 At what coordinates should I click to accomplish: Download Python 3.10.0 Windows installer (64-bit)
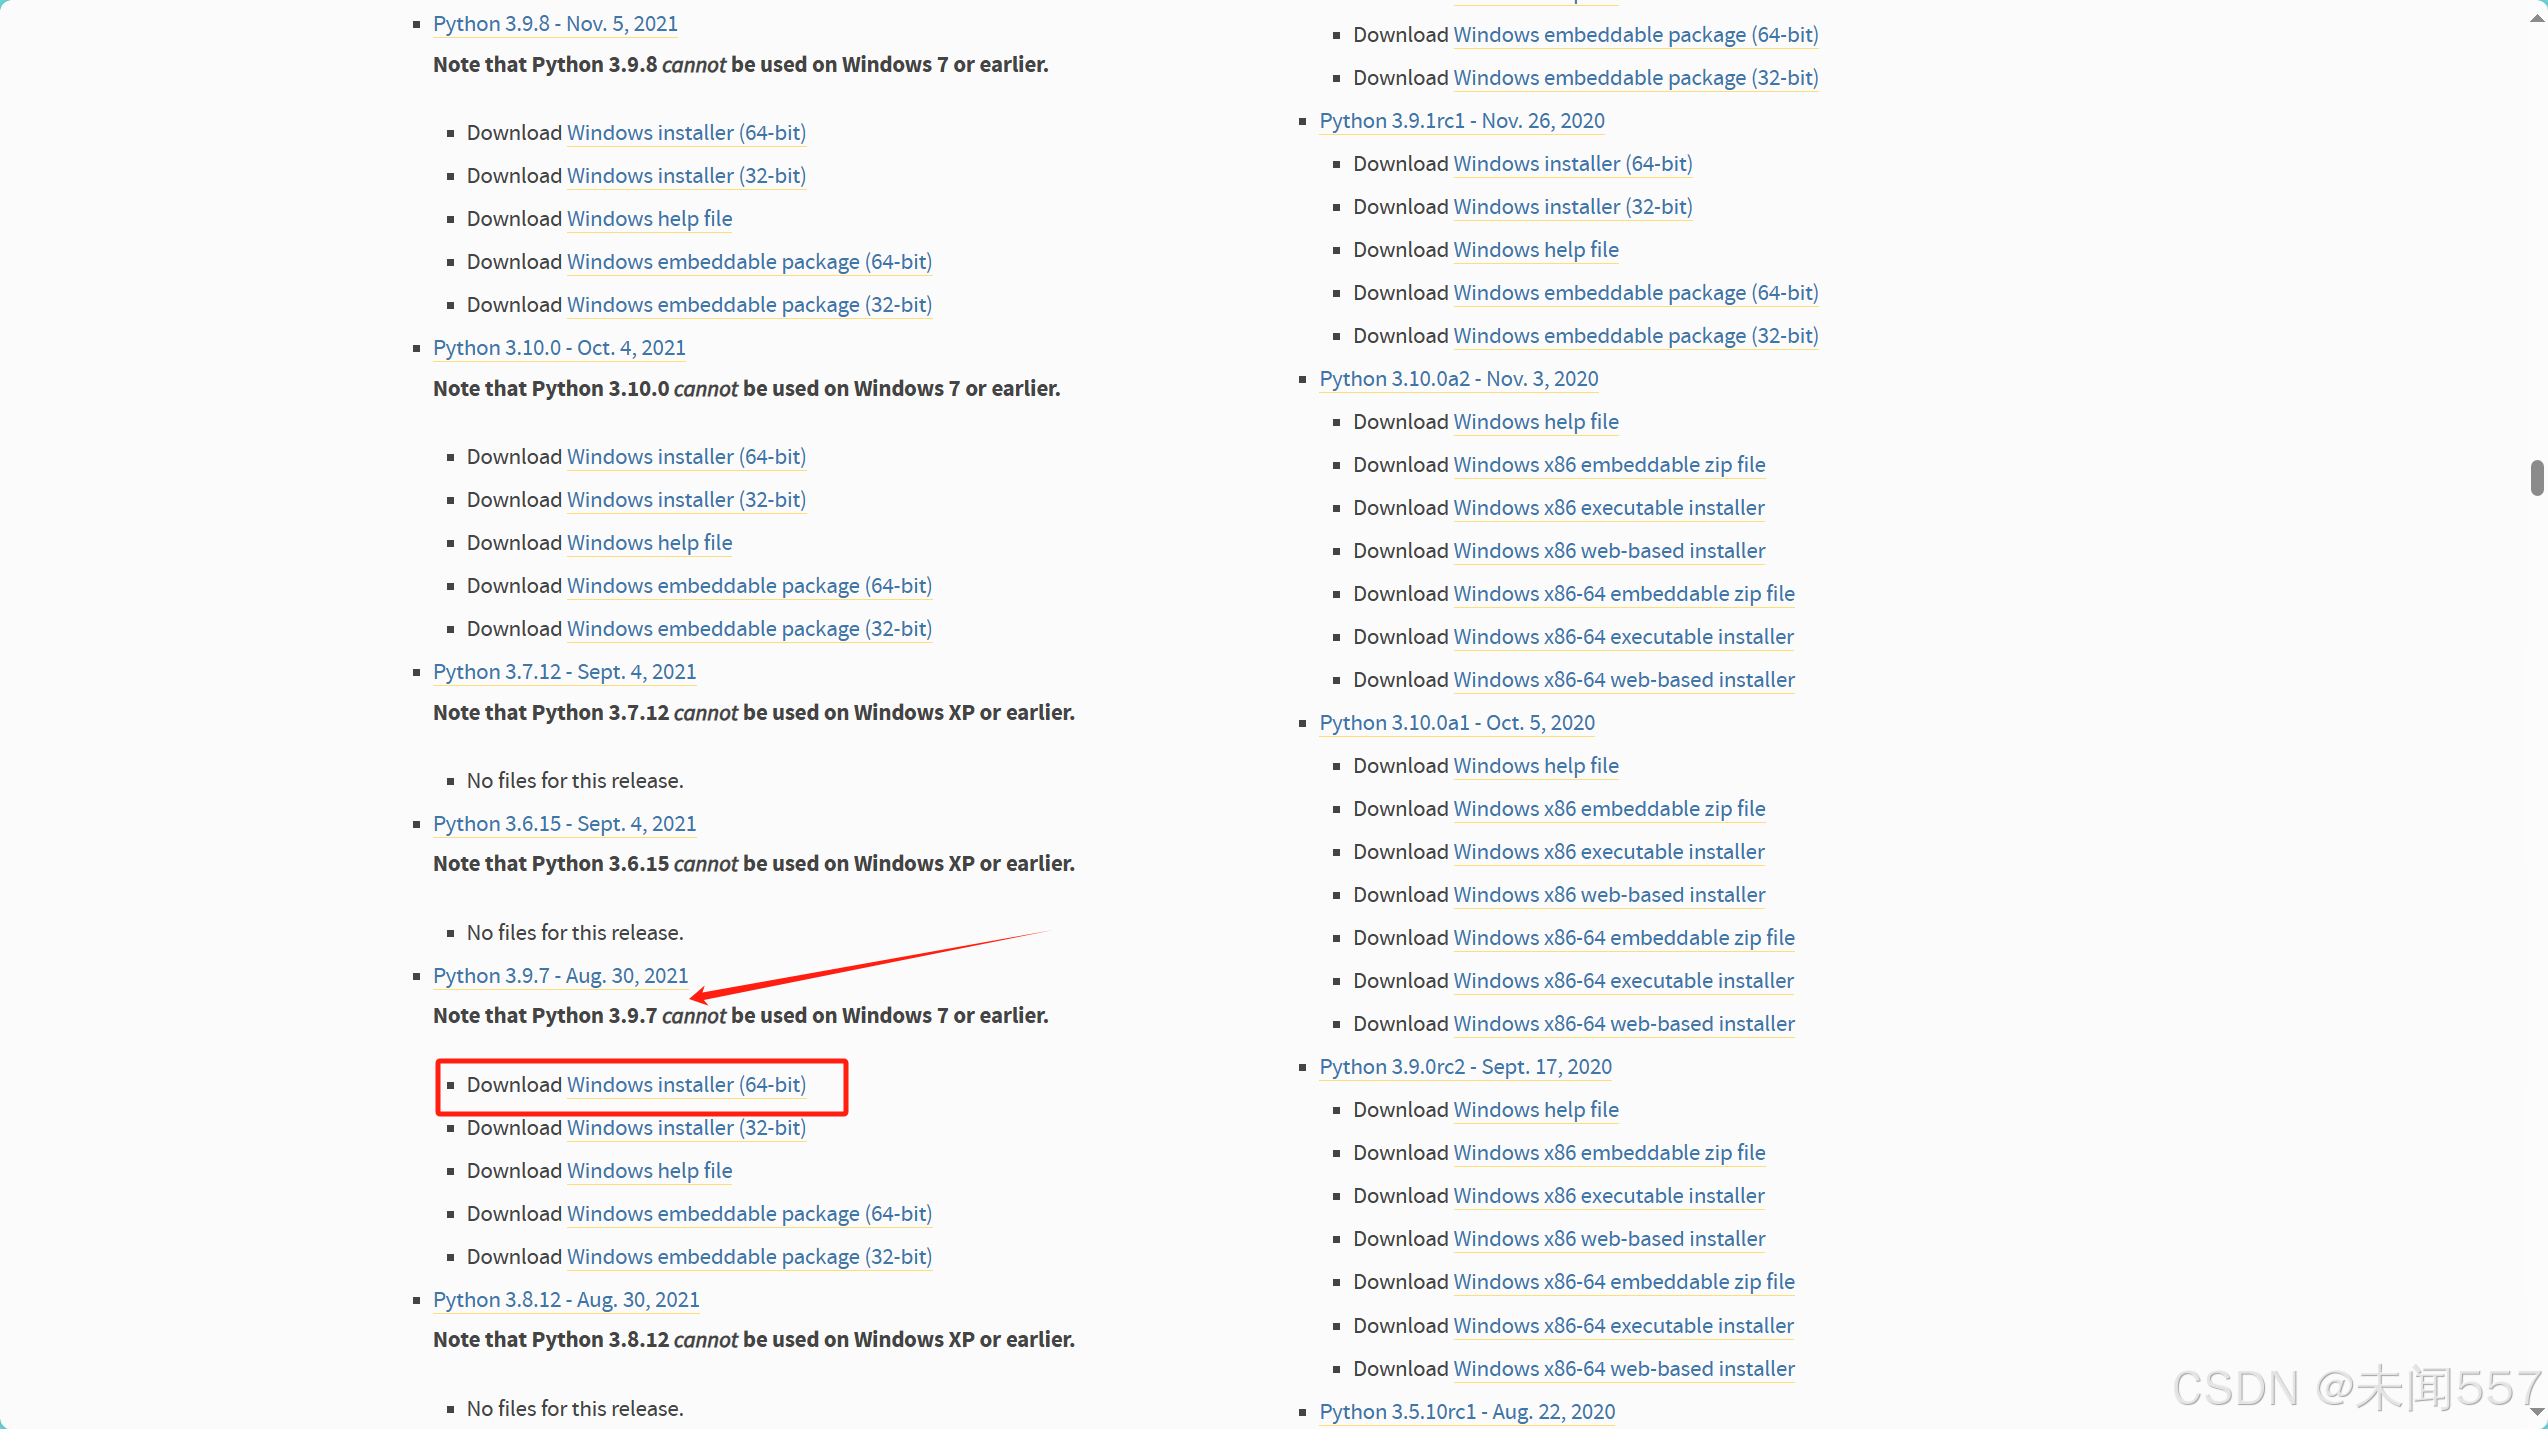point(686,457)
